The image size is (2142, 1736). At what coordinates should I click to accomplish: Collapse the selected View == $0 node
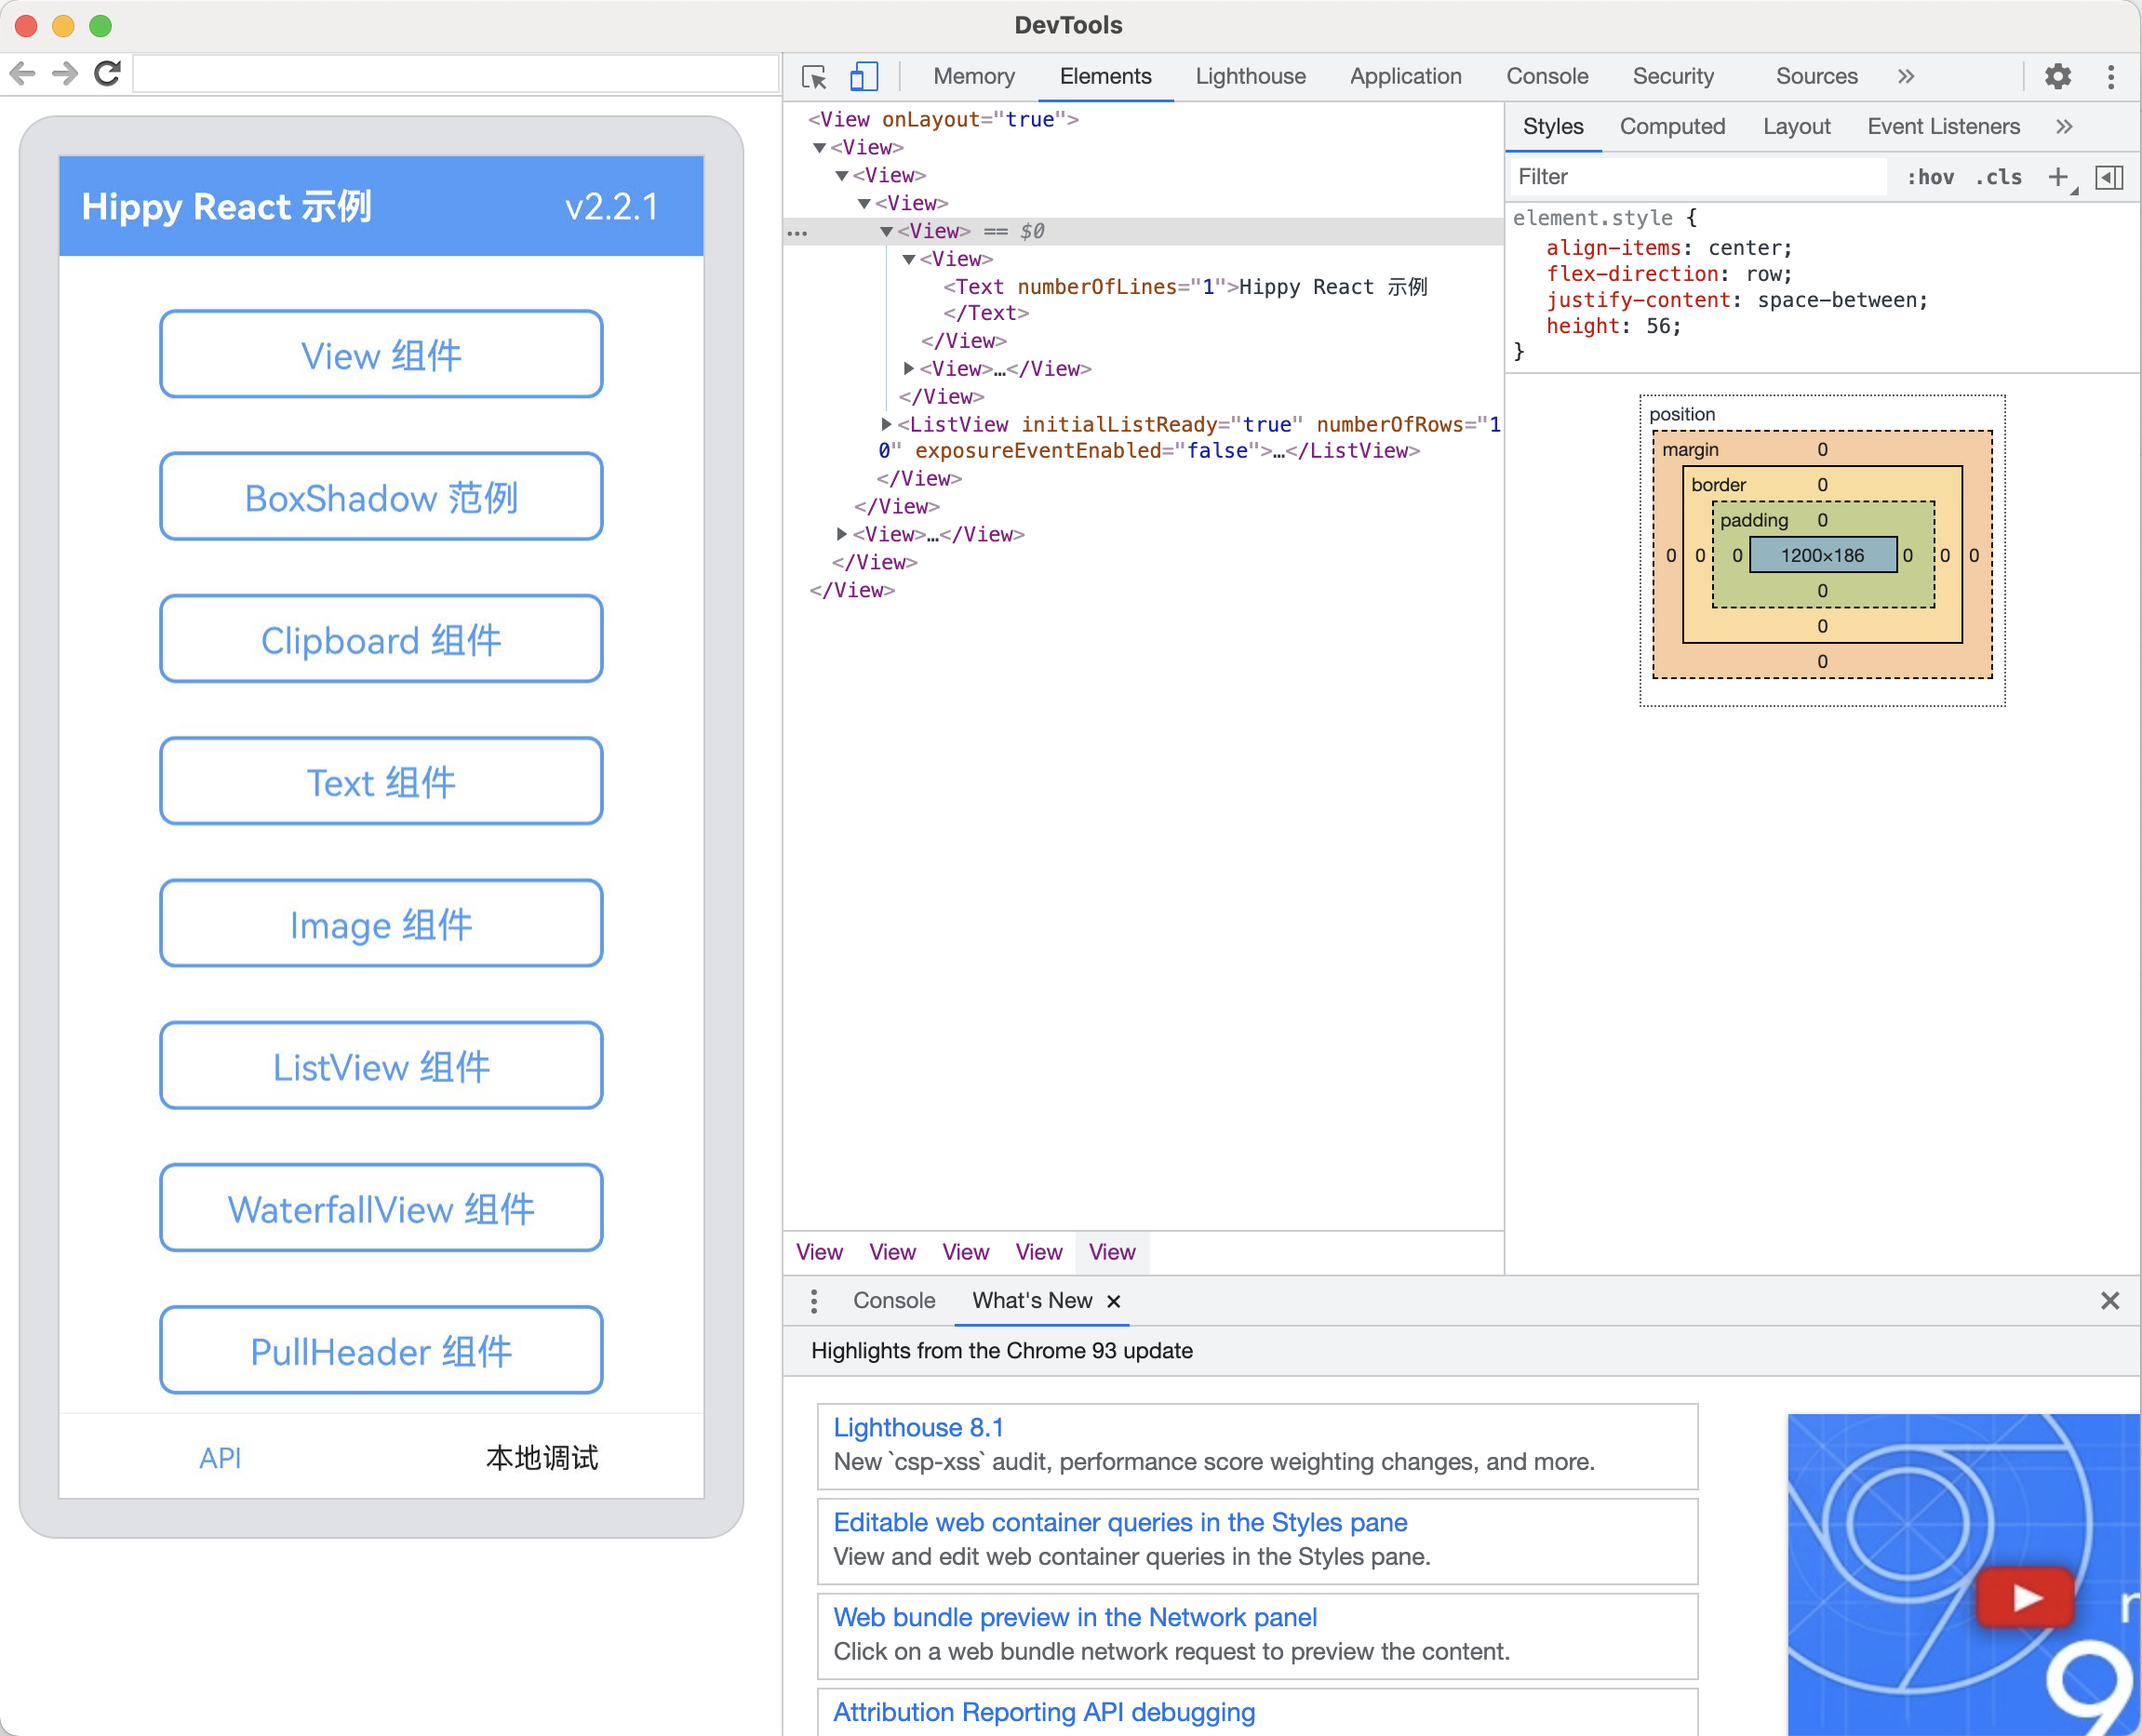coord(886,232)
